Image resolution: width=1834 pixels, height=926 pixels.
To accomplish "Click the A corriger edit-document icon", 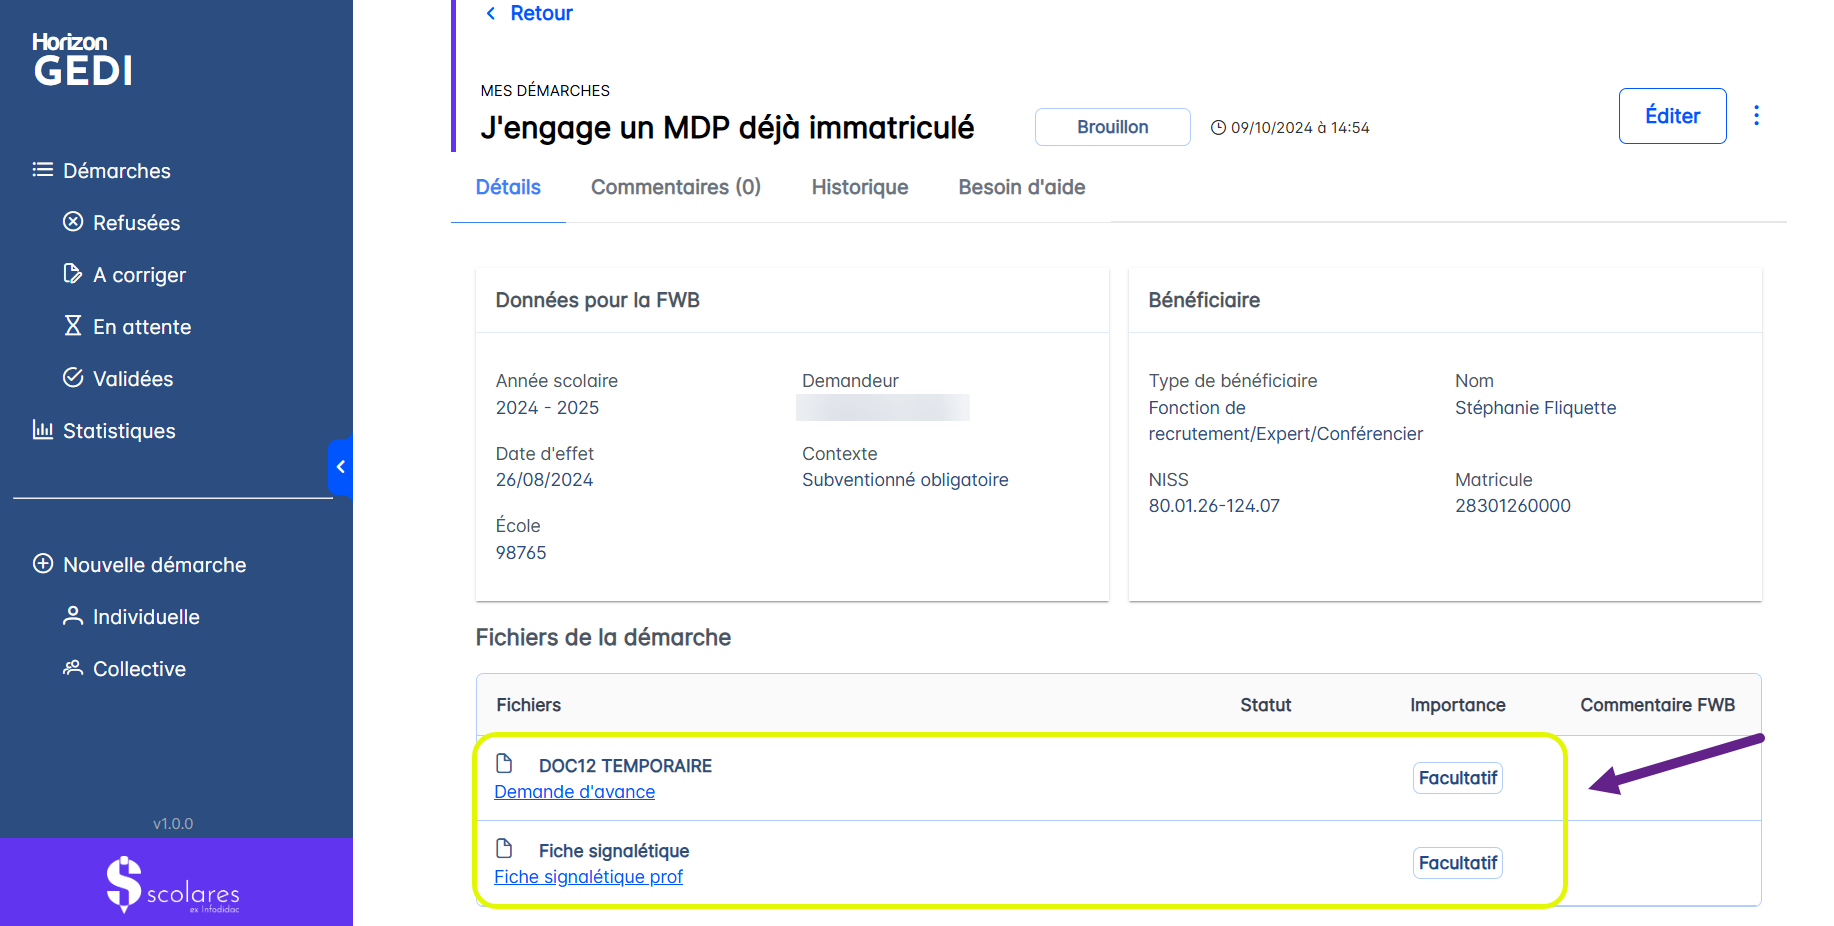I will 73,274.
